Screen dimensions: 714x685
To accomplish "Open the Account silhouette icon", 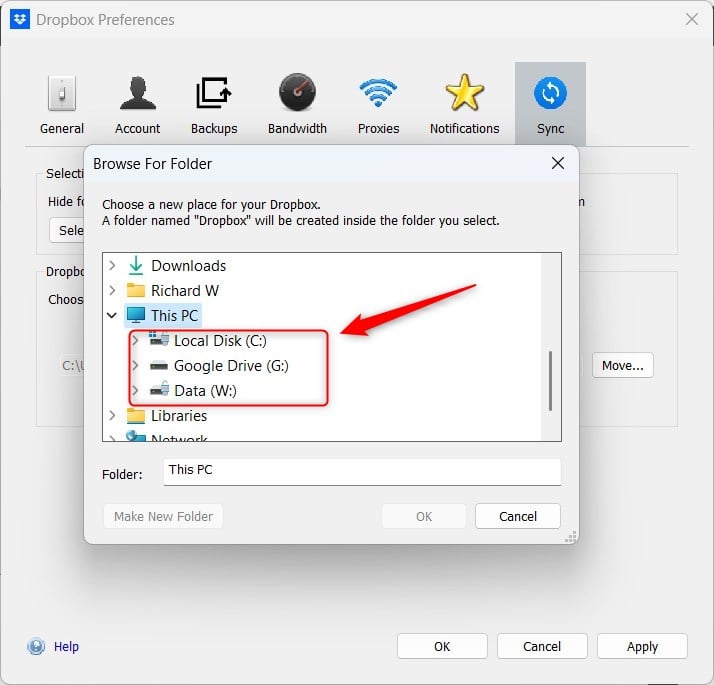I will (x=138, y=93).
